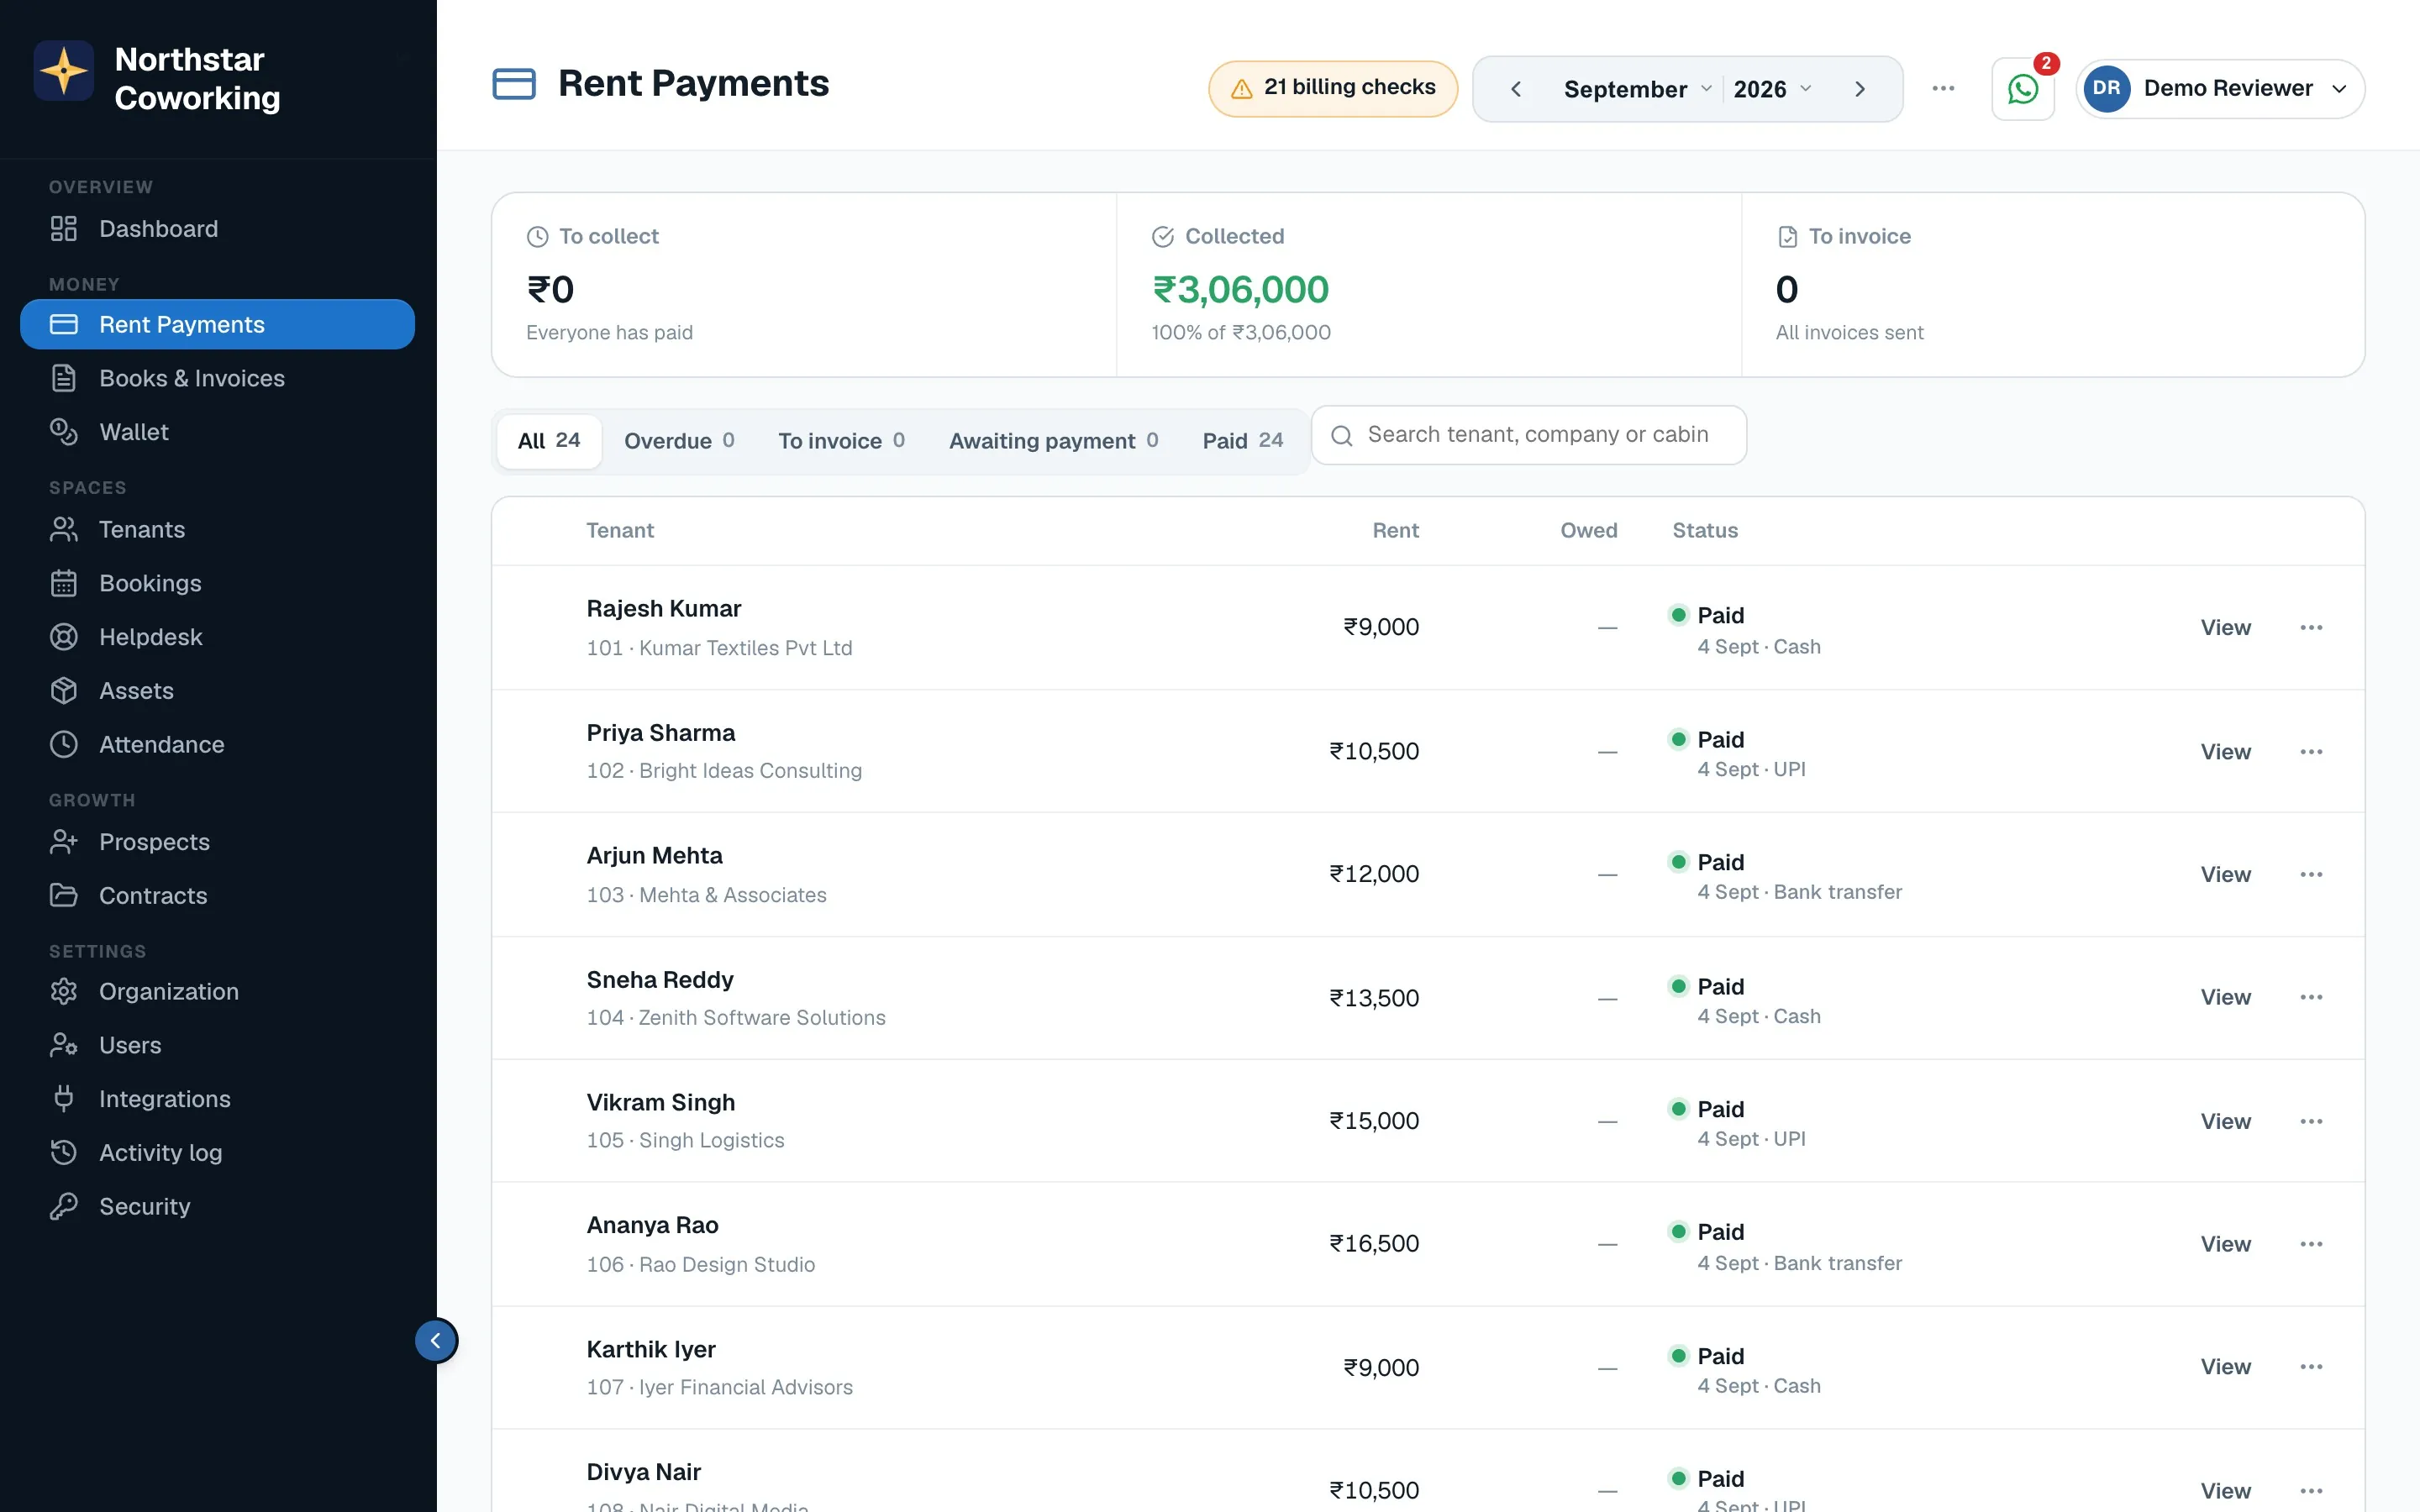Open row actions menu for Rajesh Kumar
The height and width of the screenshot is (1512, 2420).
tap(2310, 628)
